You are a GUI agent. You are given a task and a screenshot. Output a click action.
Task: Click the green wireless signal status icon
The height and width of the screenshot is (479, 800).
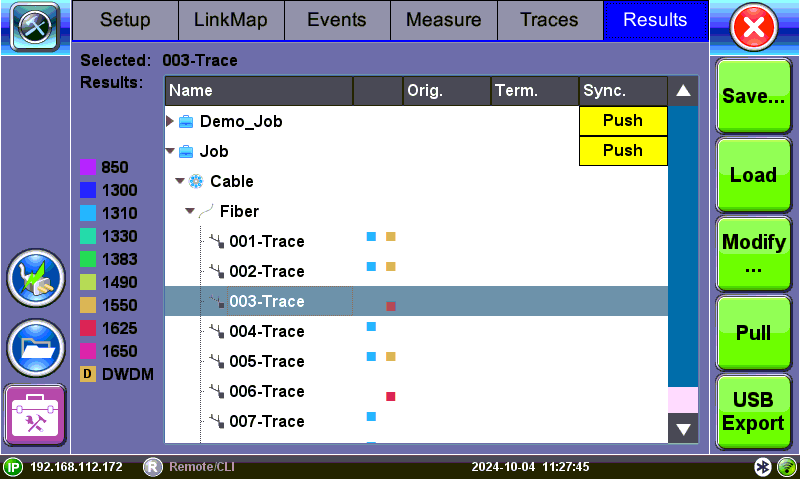(785, 467)
